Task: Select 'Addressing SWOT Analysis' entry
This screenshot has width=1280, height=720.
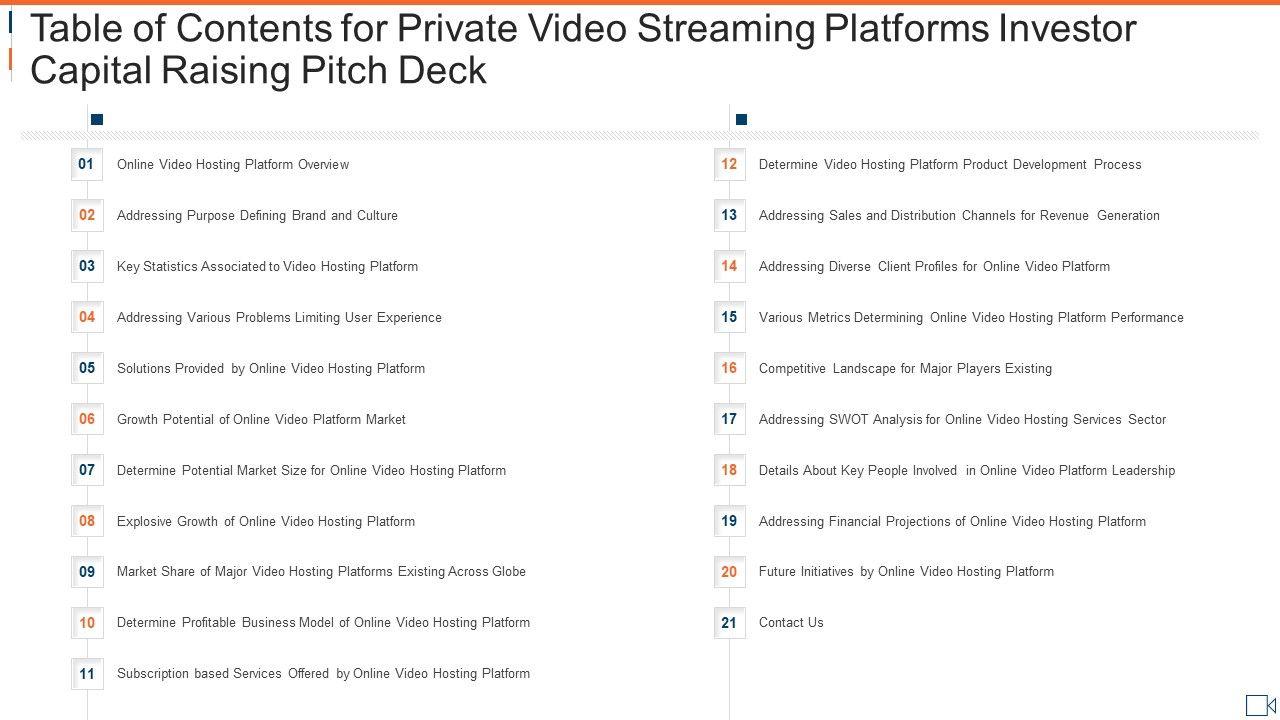Action: (x=962, y=419)
